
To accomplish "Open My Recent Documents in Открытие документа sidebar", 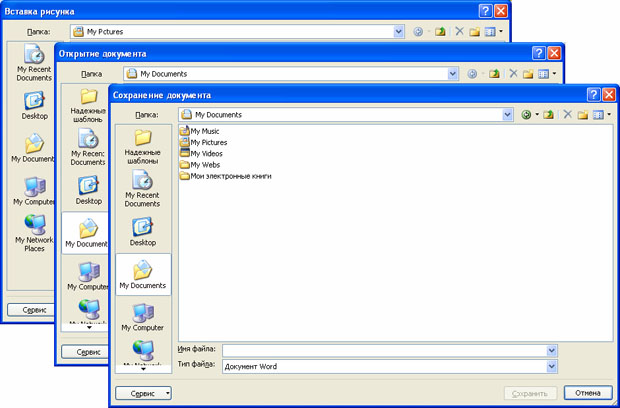I will tap(88, 147).
